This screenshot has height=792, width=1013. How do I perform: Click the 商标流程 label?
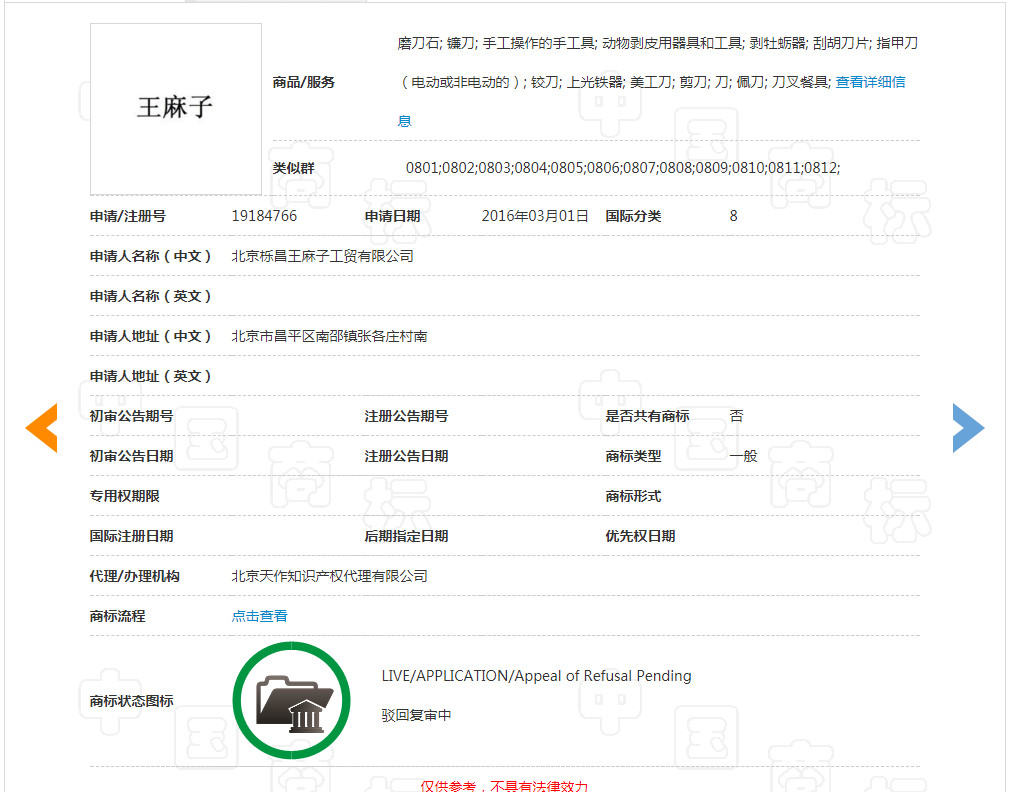point(118,616)
